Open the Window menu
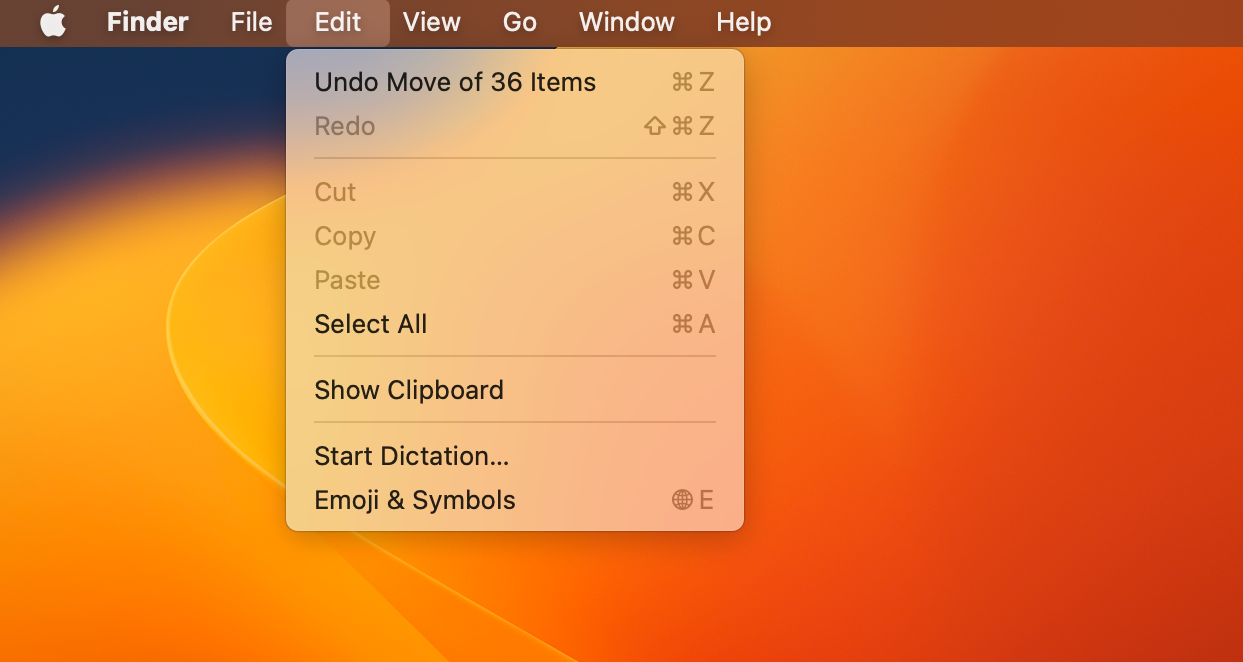This screenshot has width=1243, height=662. (x=627, y=22)
